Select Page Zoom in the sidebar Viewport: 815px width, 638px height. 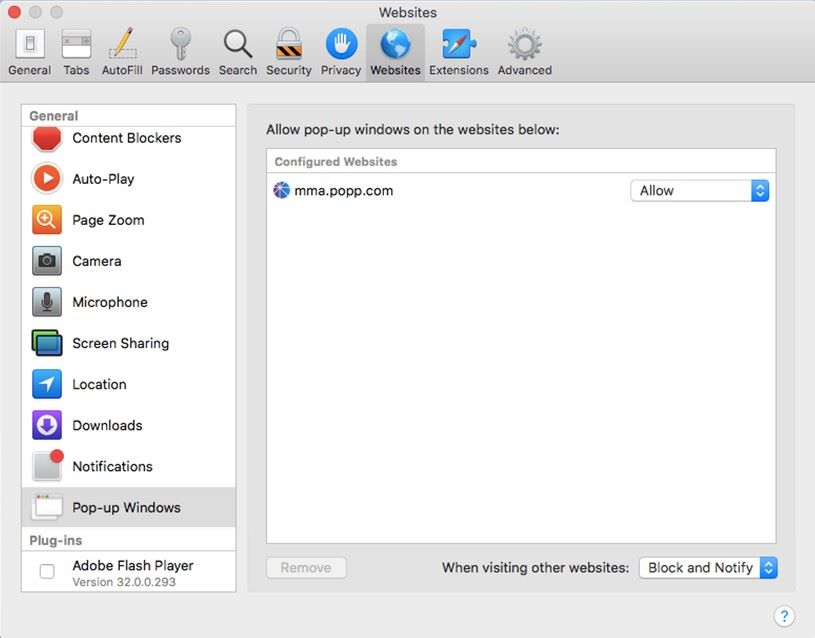128,220
